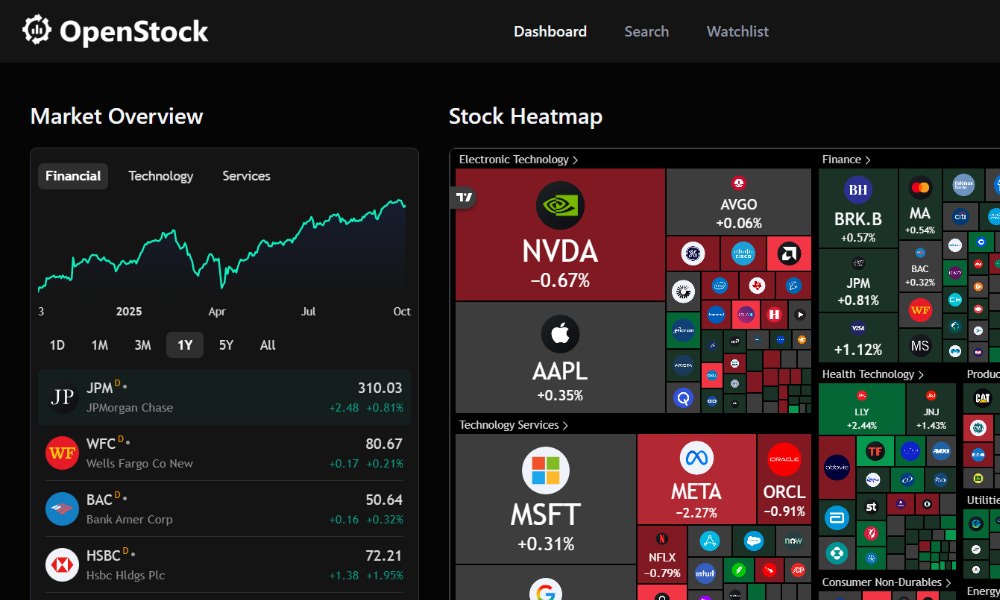Click the Wells Fargo icon in the stock list
Viewport: 1000px width, 600px height.
pos(62,452)
